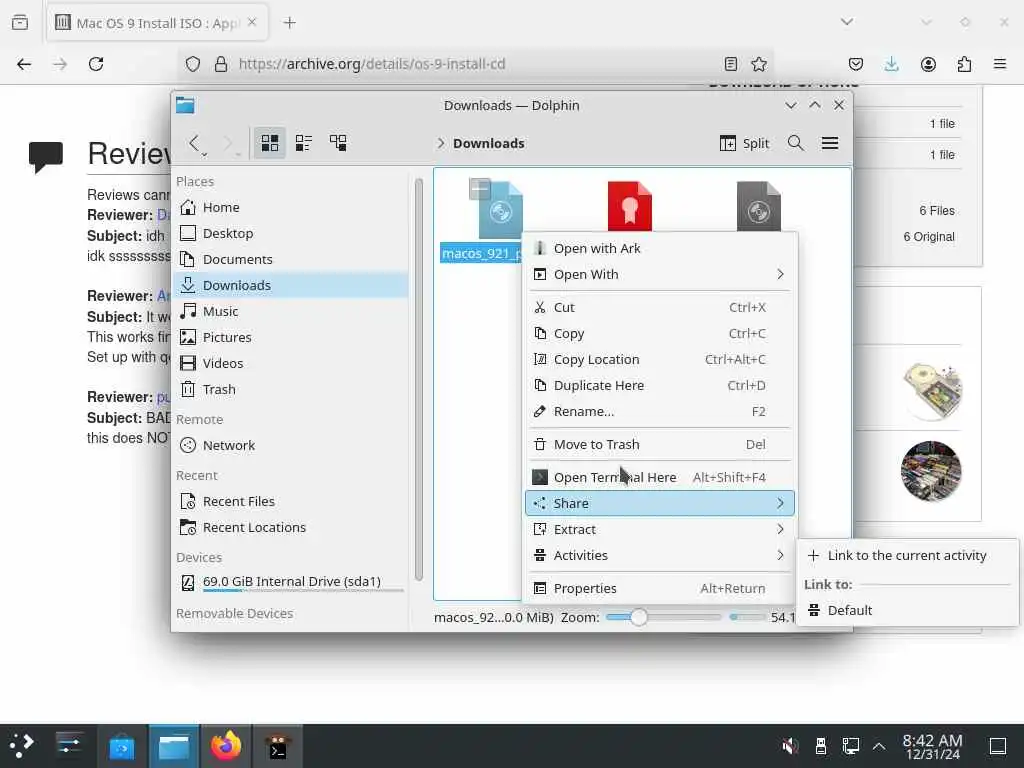The width and height of the screenshot is (1024, 768).
Task: Go back in Firefox
Action: (24, 64)
